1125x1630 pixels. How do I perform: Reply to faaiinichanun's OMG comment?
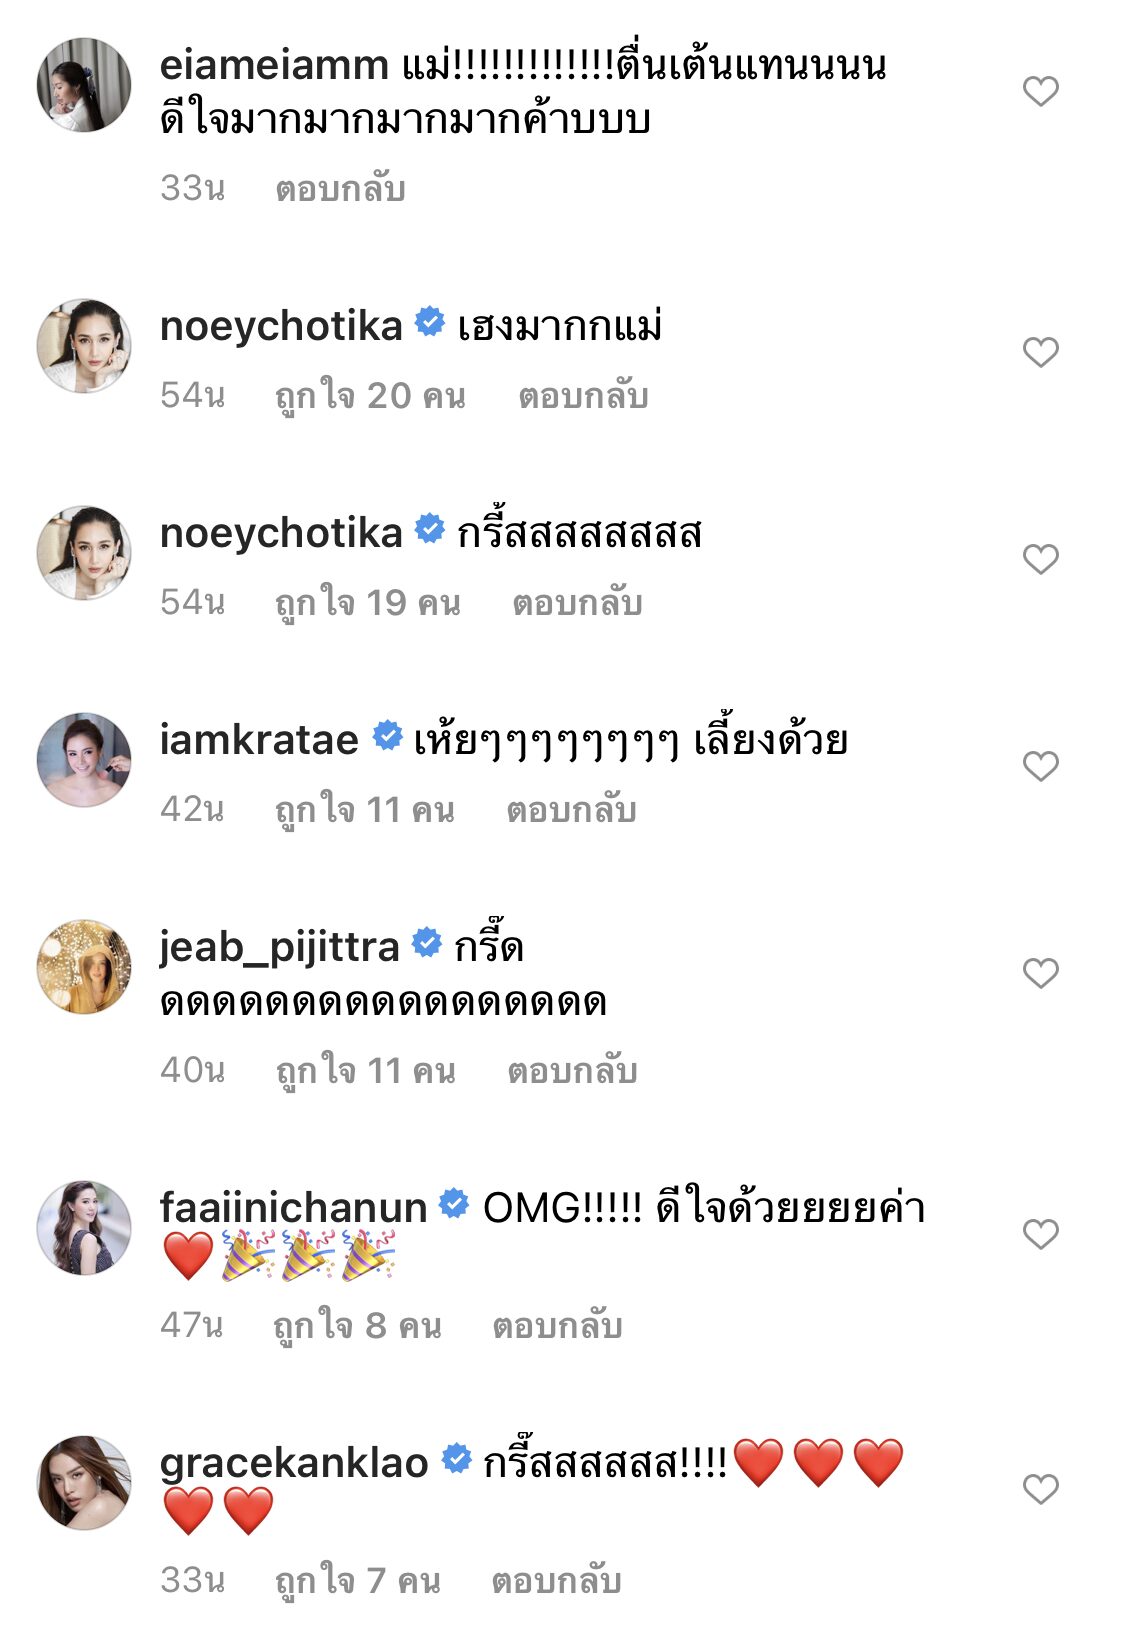click(x=557, y=1326)
